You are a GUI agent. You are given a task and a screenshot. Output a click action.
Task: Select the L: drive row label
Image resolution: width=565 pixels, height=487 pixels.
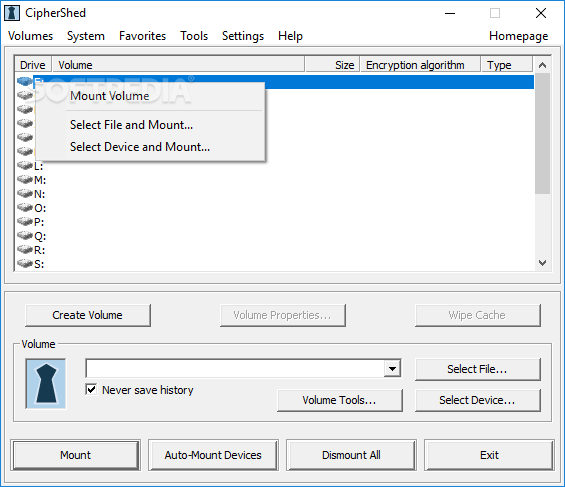(x=39, y=166)
